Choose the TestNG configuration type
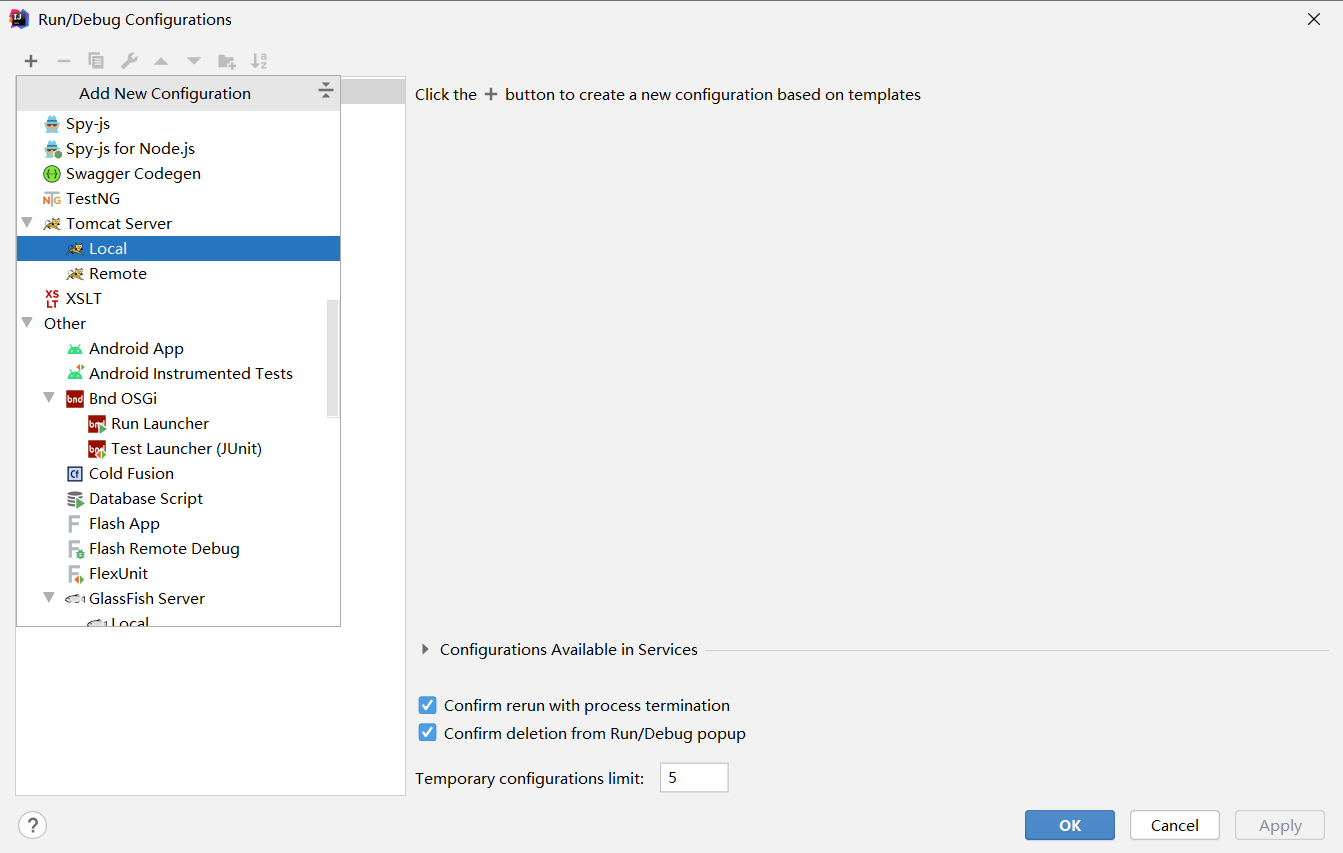This screenshot has width=1343, height=853. [x=92, y=199]
